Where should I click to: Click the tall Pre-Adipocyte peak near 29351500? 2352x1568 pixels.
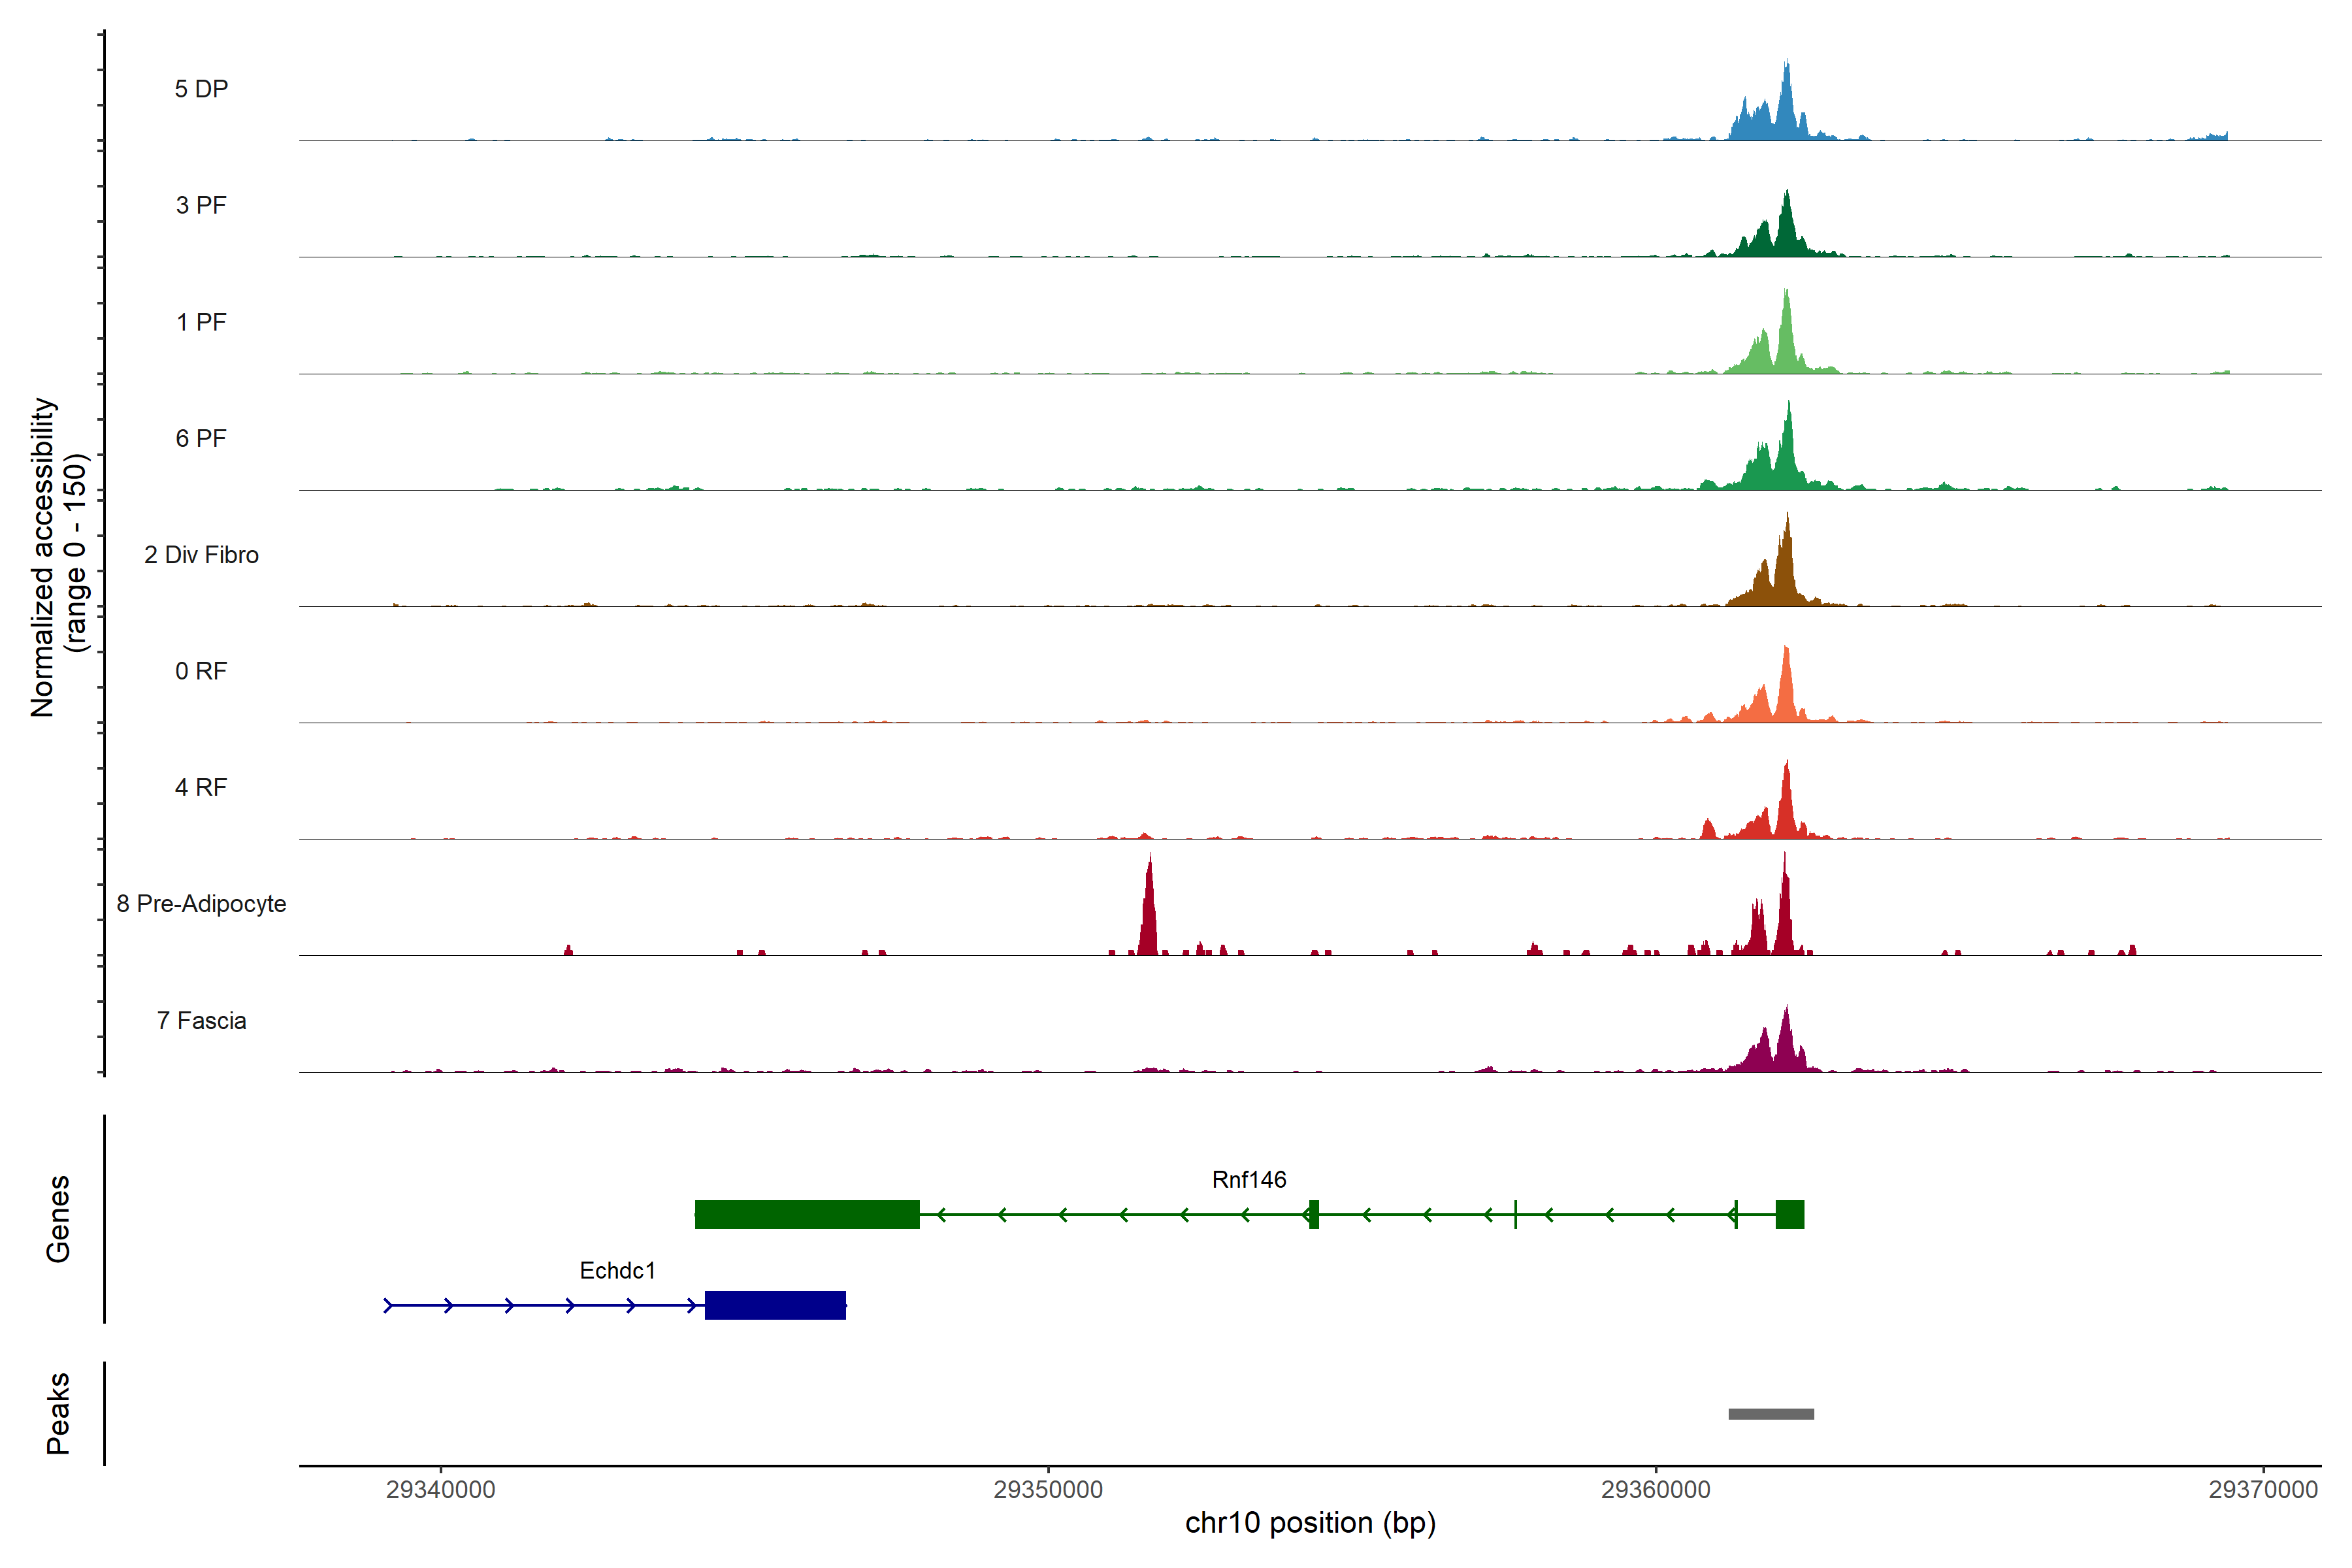(1149, 915)
